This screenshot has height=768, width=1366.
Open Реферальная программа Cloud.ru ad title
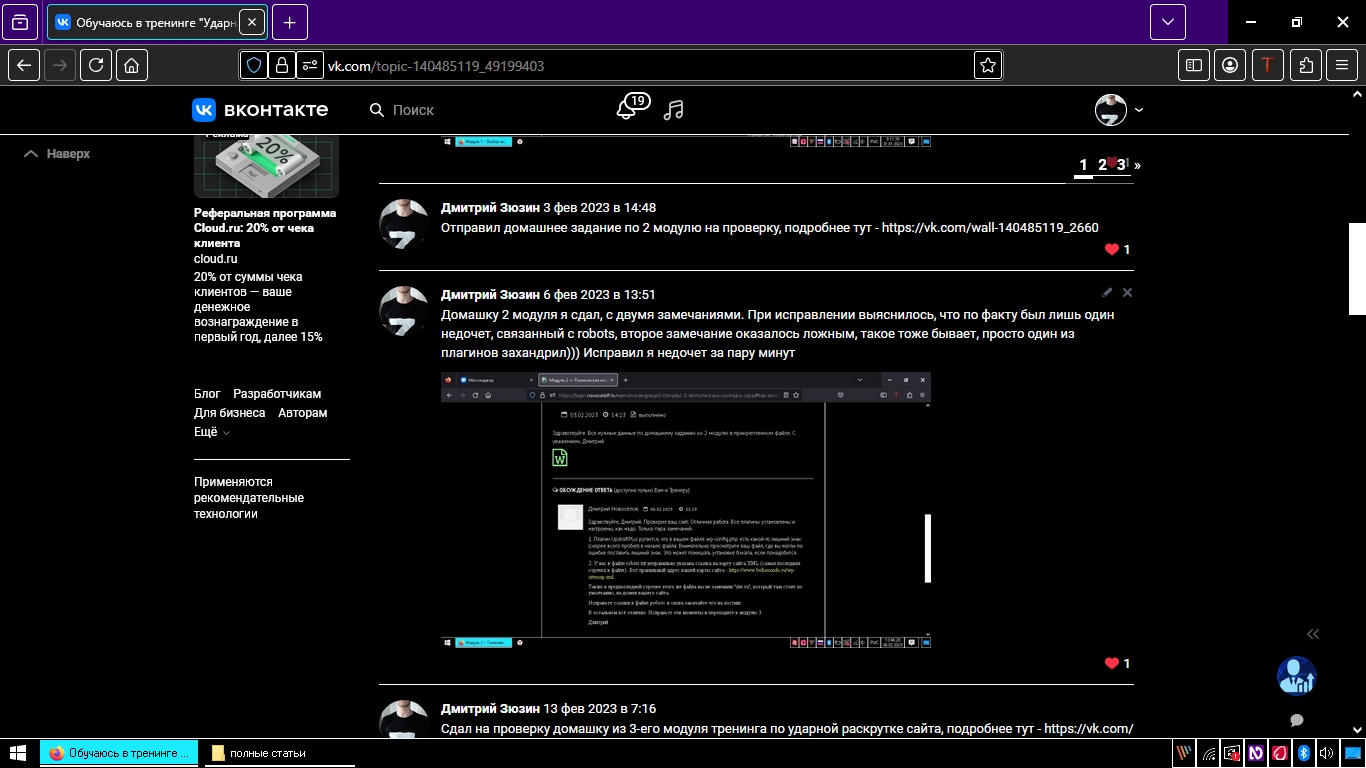pyautogui.click(x=265, y=228)
